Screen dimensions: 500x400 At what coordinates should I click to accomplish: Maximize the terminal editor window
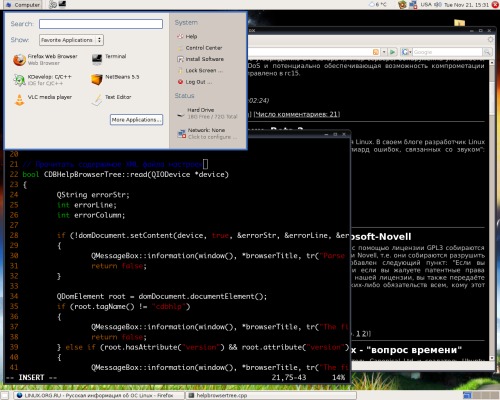coord(335,134)
